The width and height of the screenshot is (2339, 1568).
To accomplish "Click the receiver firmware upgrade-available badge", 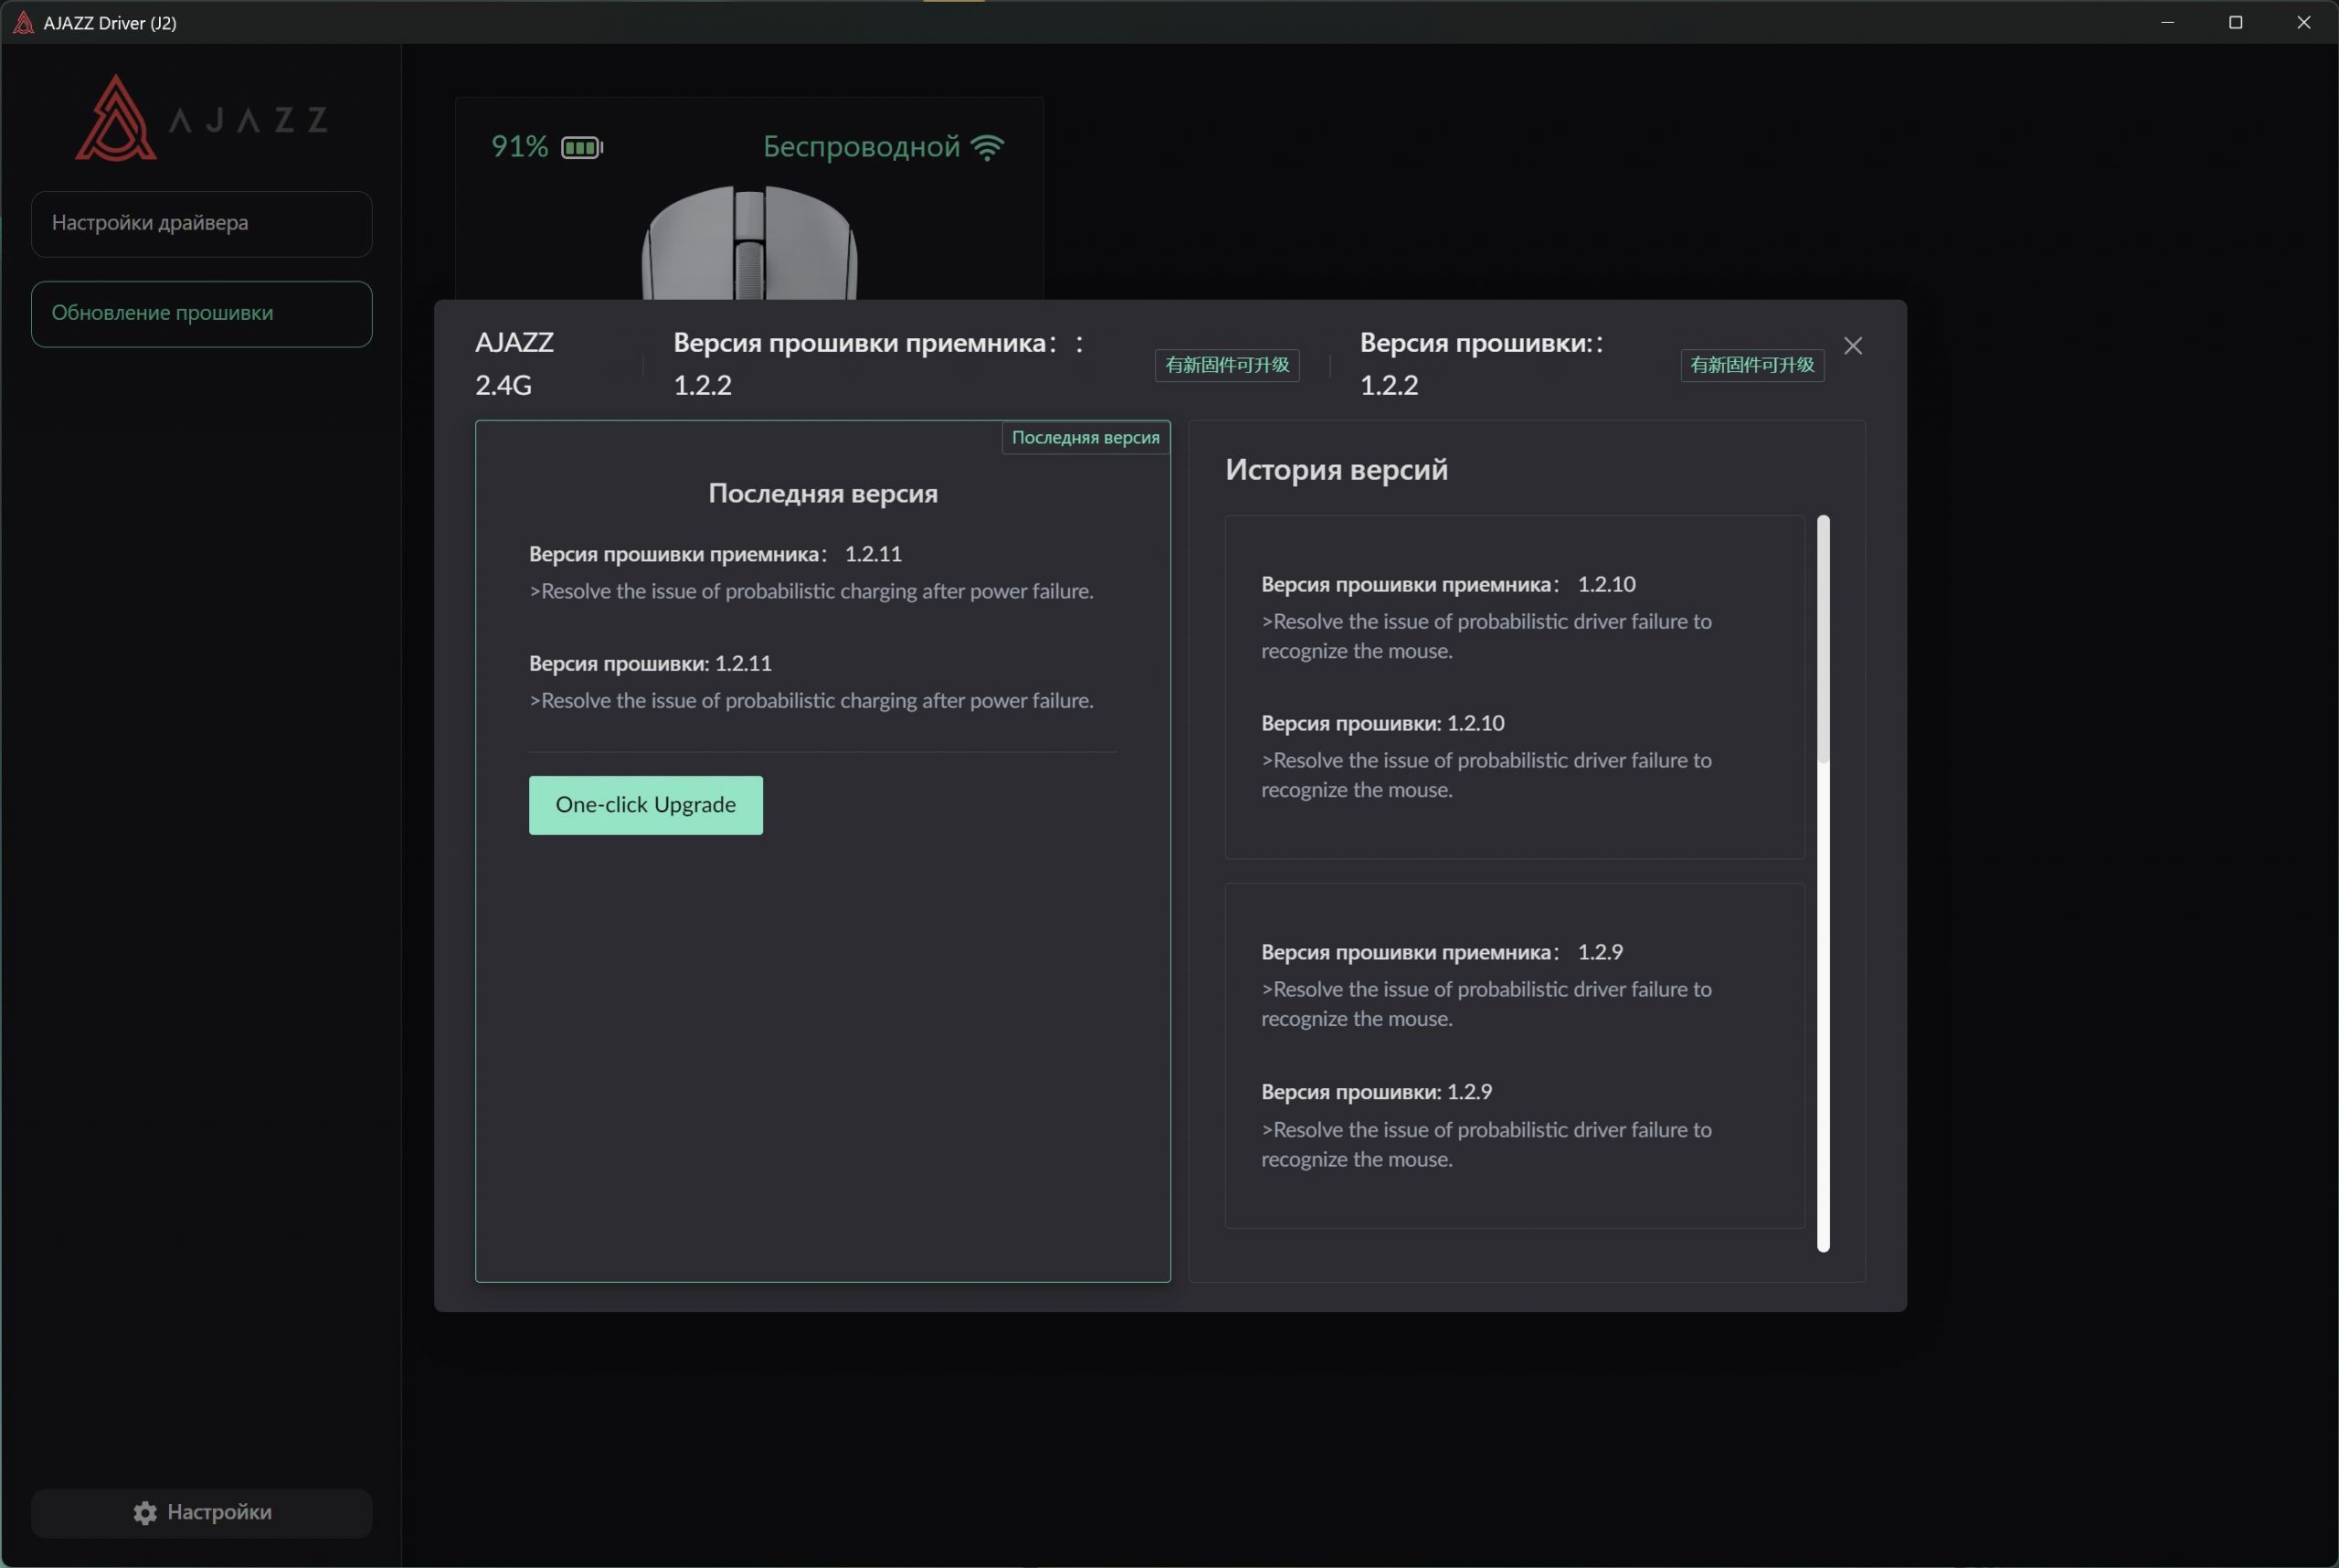I will tap(1226, 365).
